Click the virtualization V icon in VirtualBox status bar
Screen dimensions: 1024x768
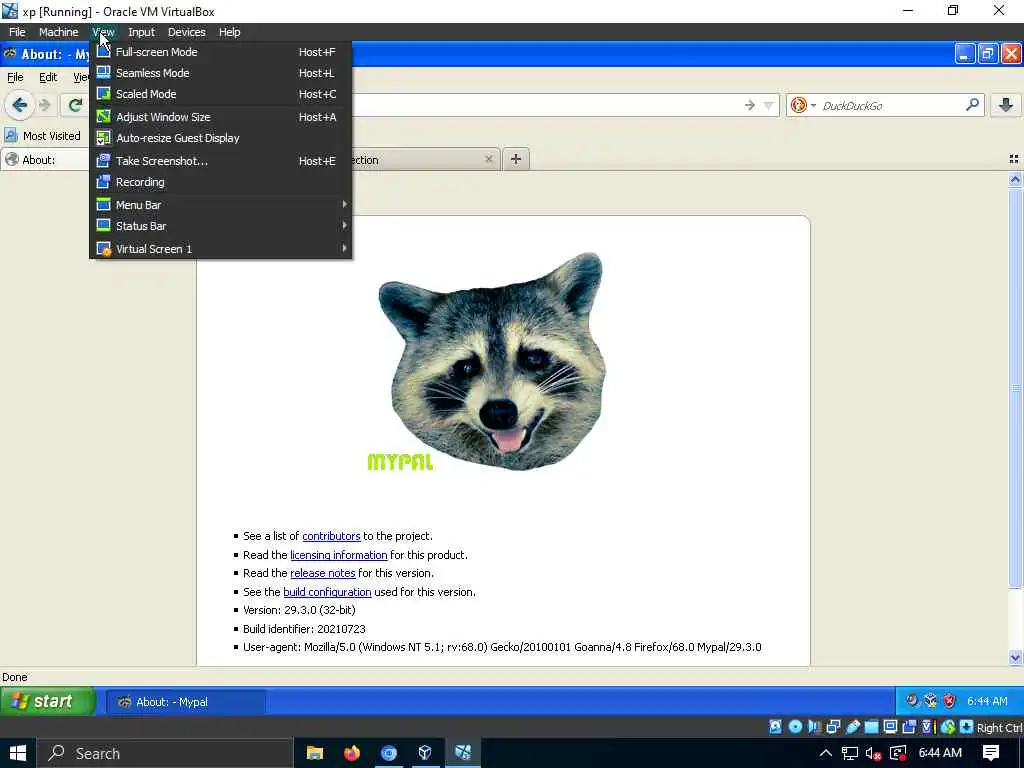928,727
